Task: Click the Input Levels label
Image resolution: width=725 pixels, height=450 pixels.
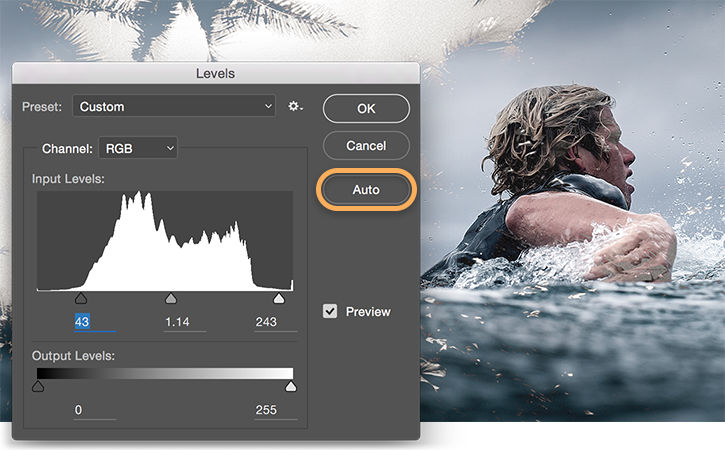Action: tap(68, 179)
